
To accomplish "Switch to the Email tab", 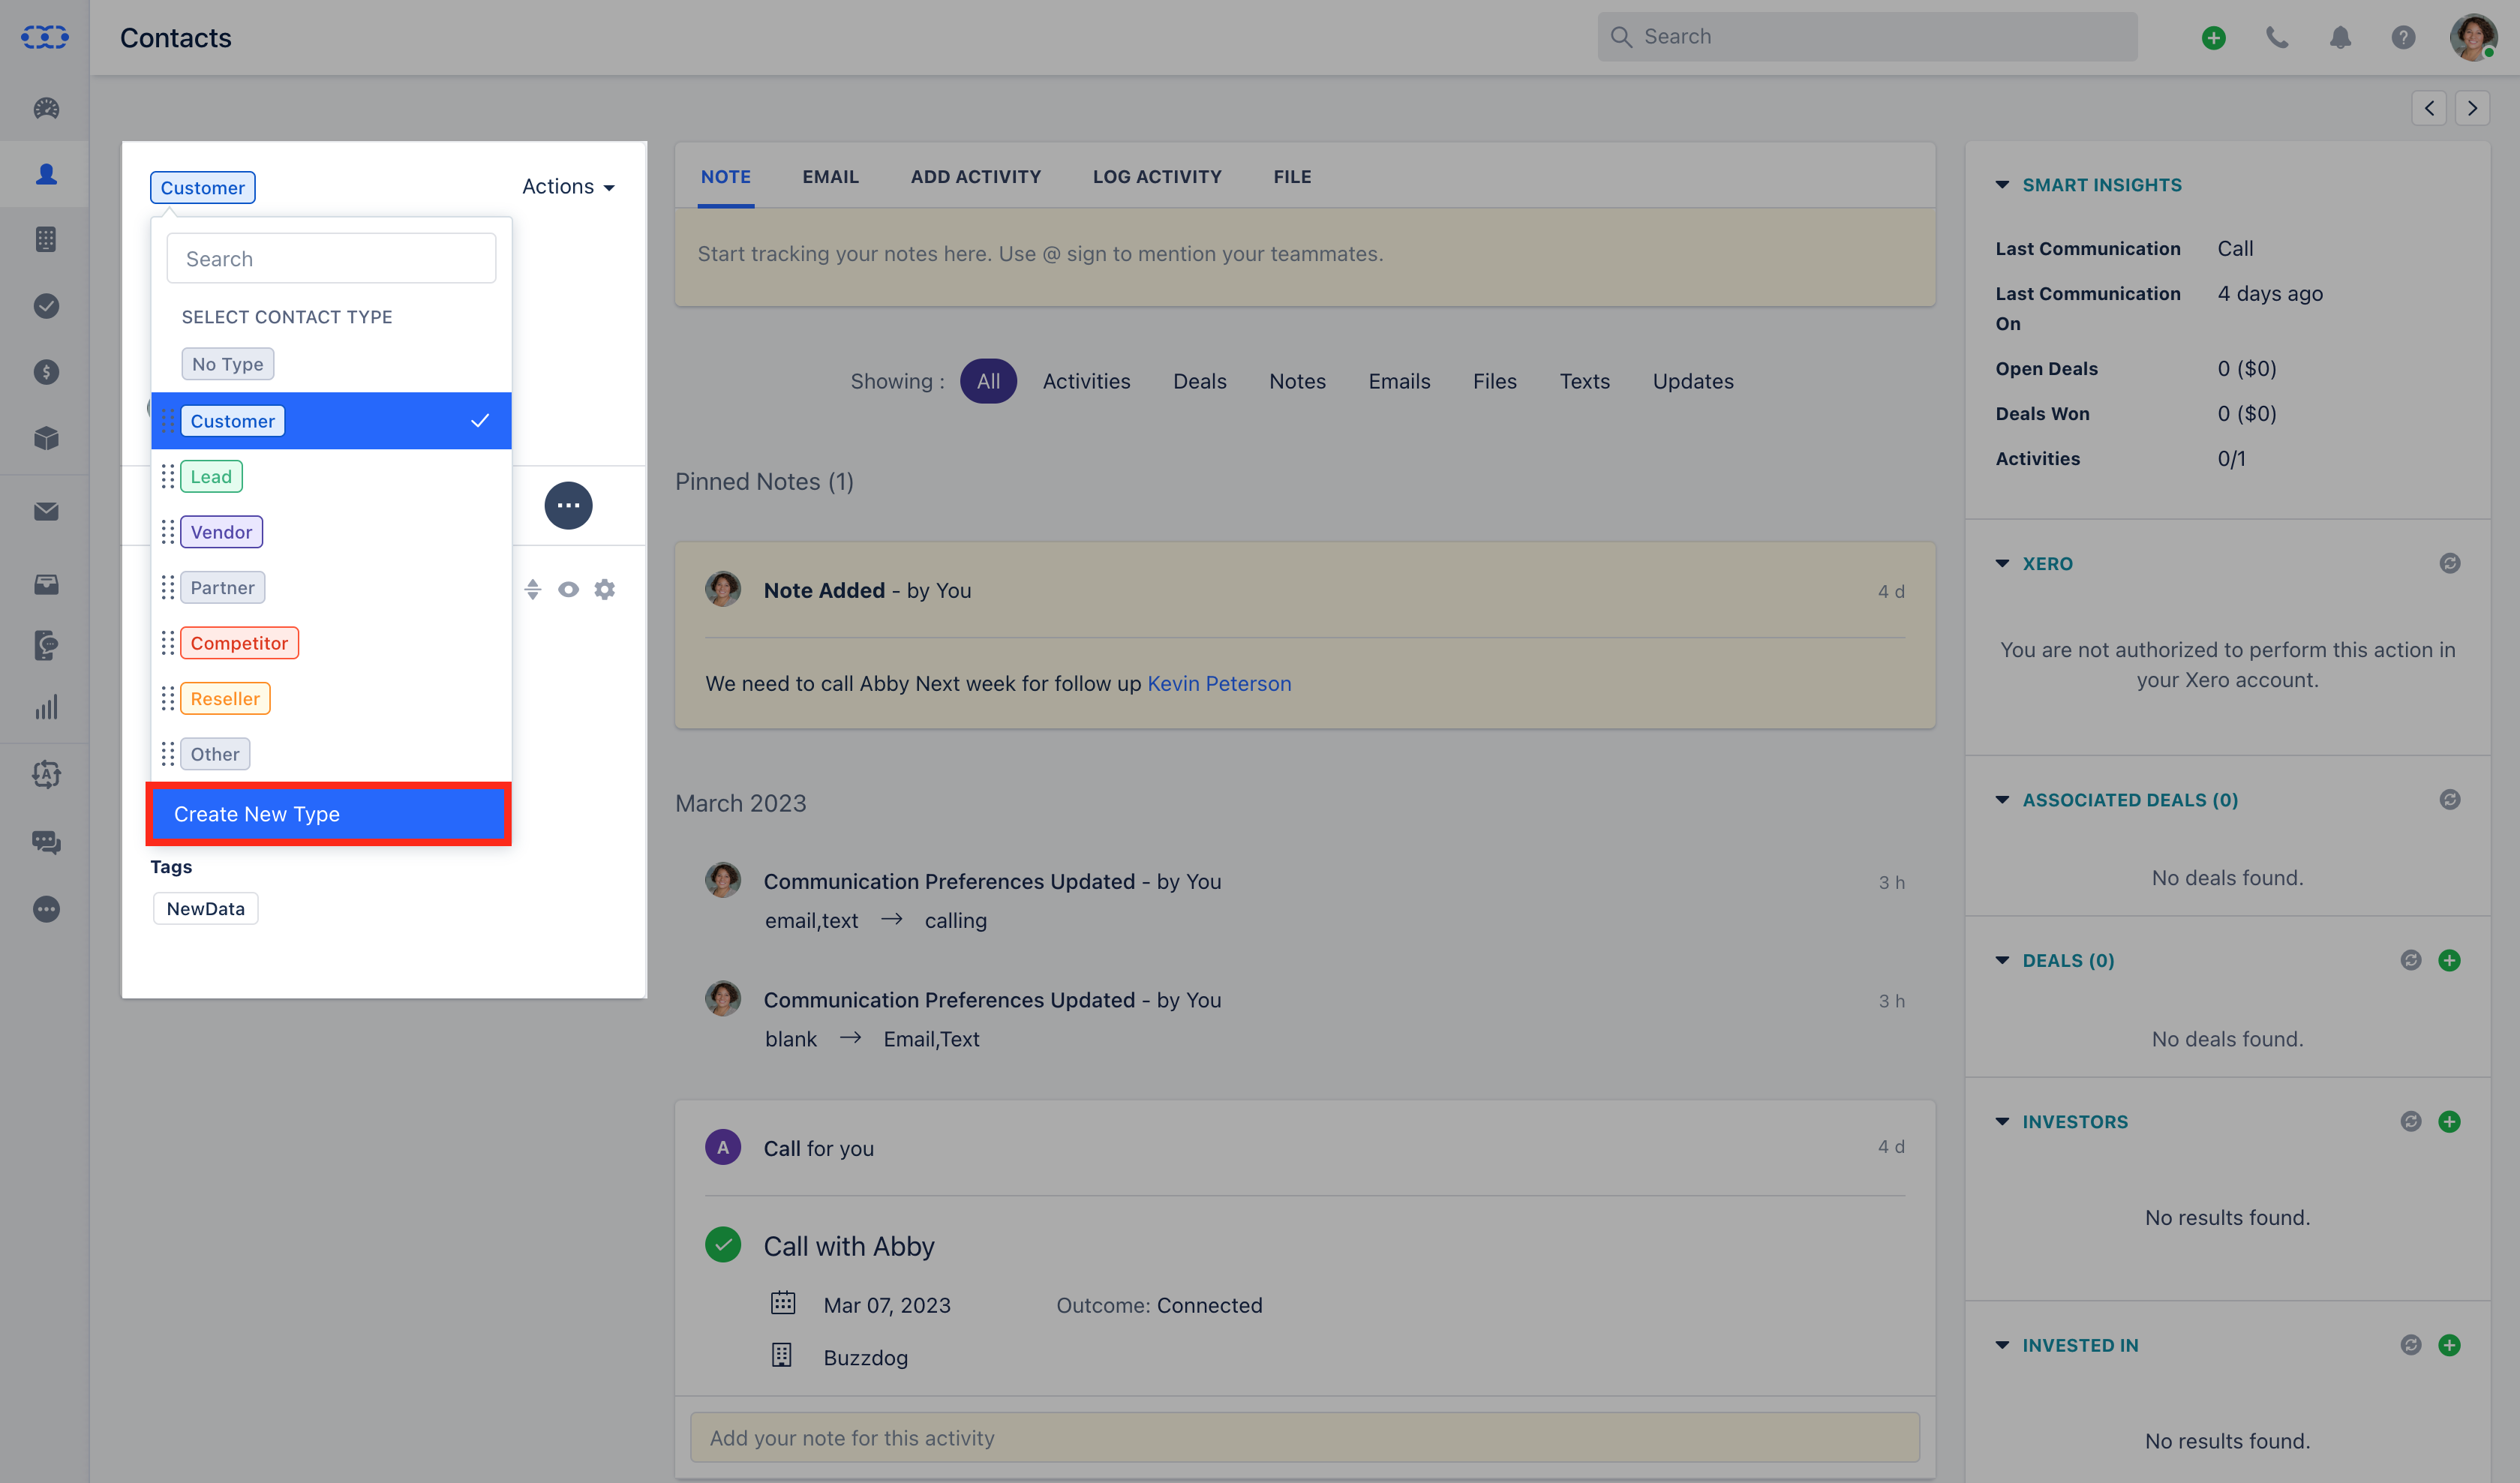I will tap(830, 177).
